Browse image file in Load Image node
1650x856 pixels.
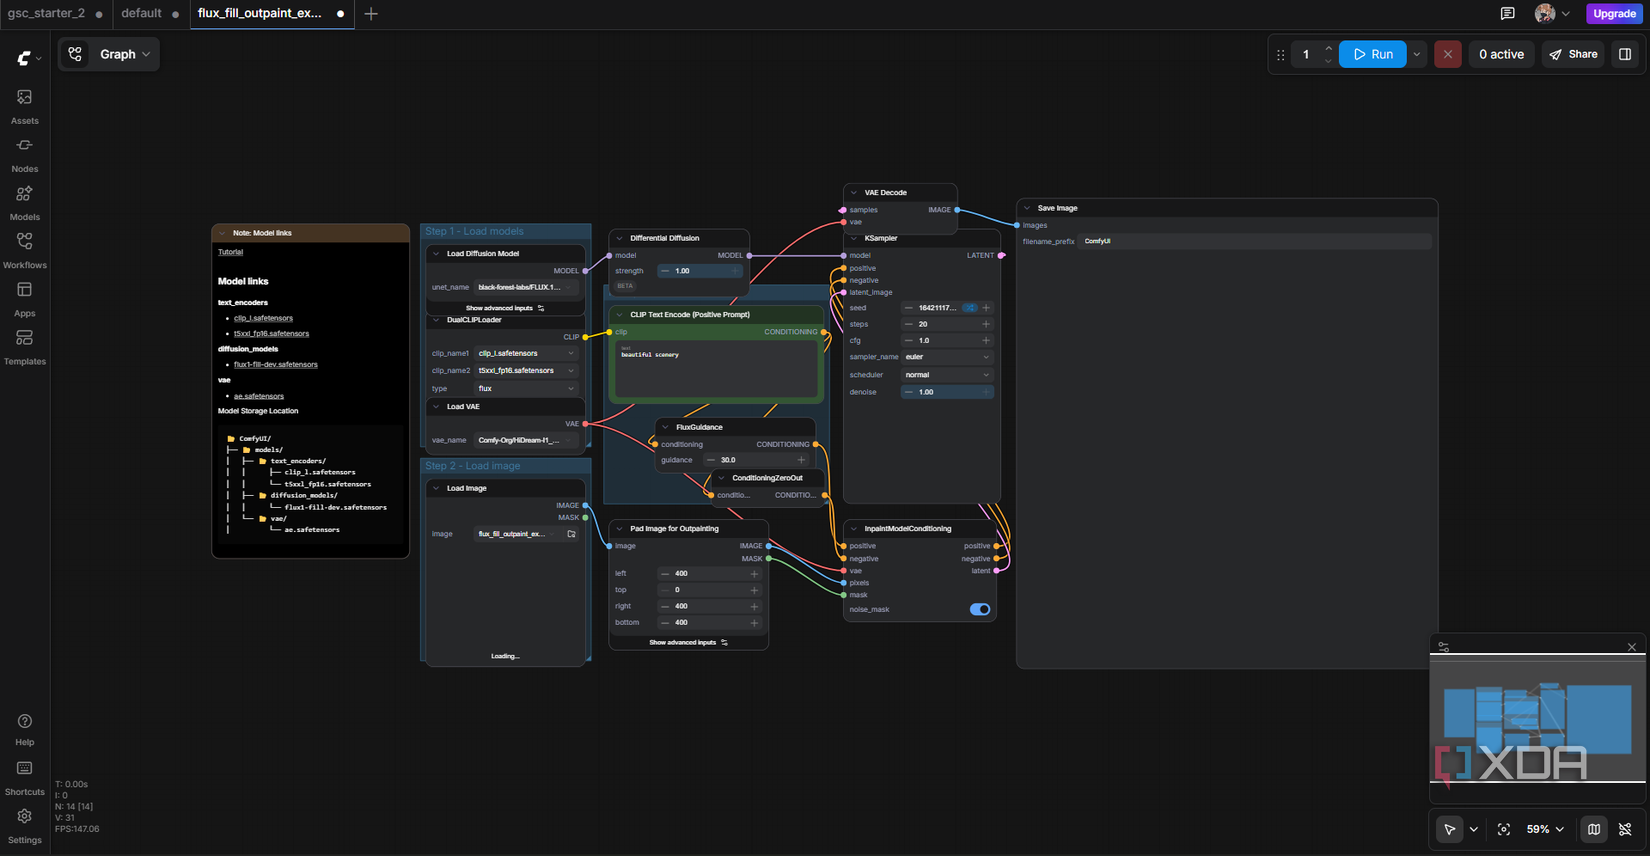click(572, 534)
